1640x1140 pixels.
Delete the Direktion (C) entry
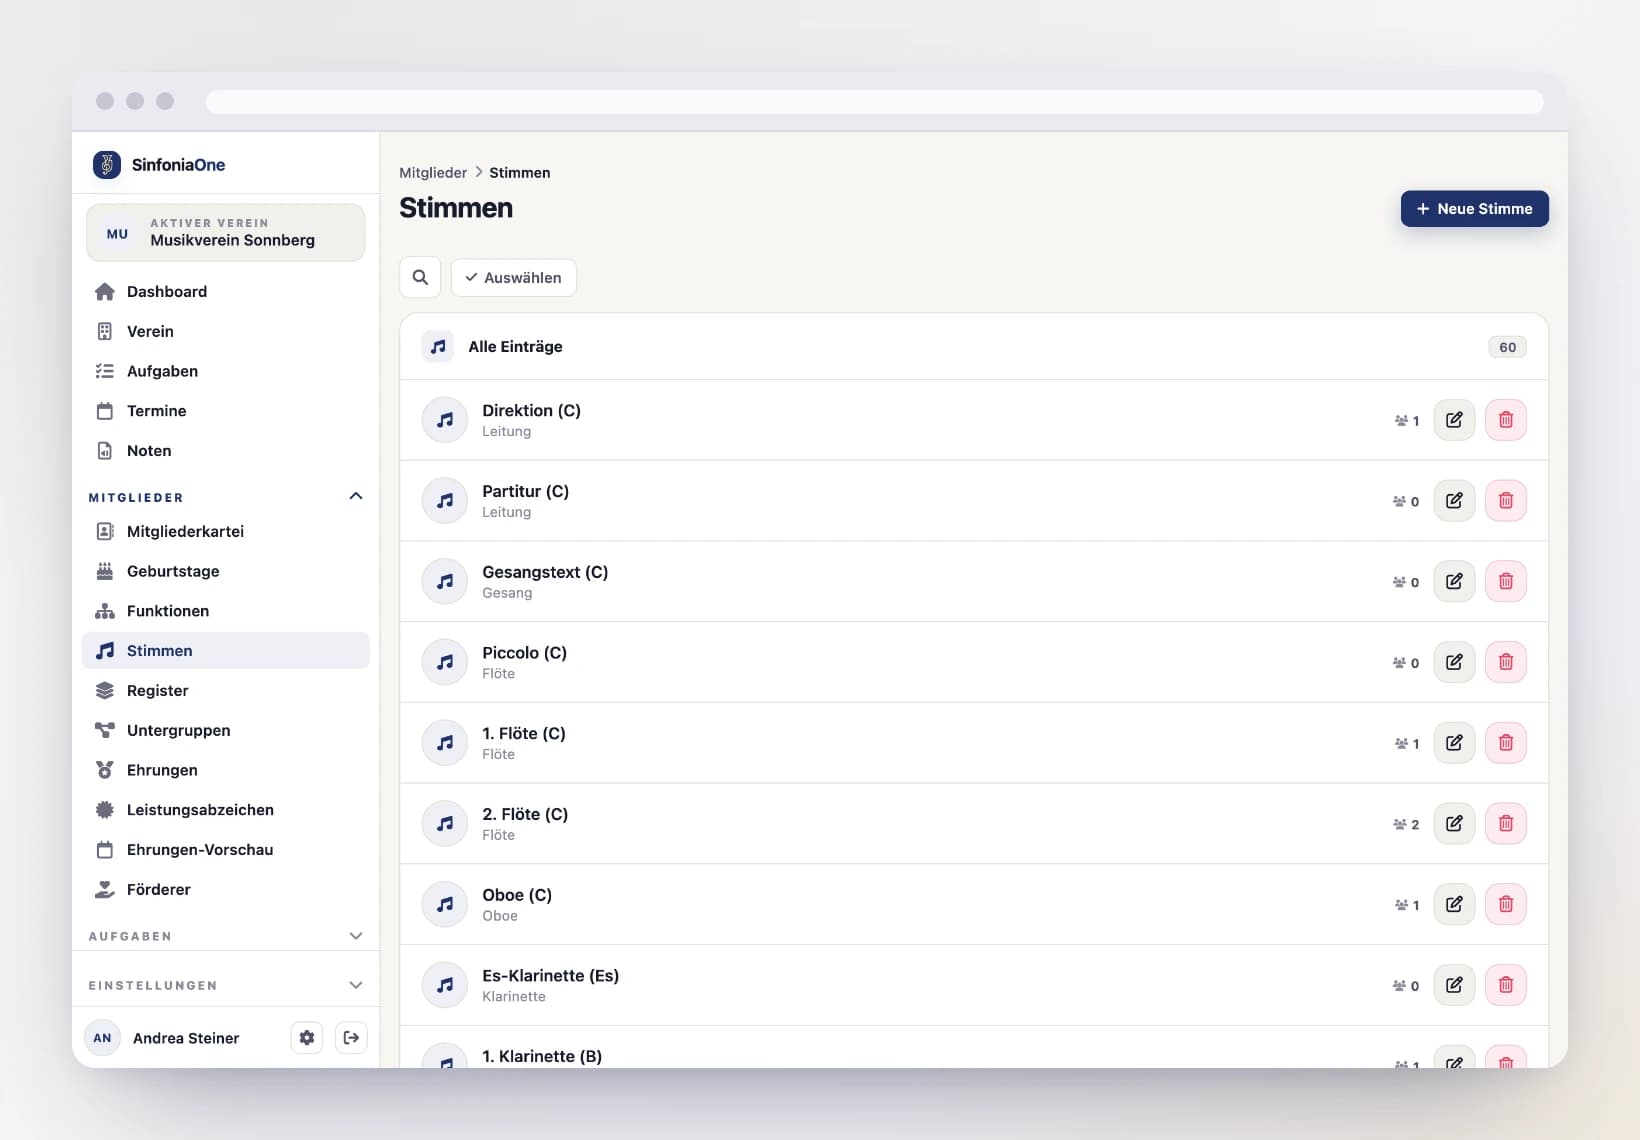click(x=1505, y=420)
